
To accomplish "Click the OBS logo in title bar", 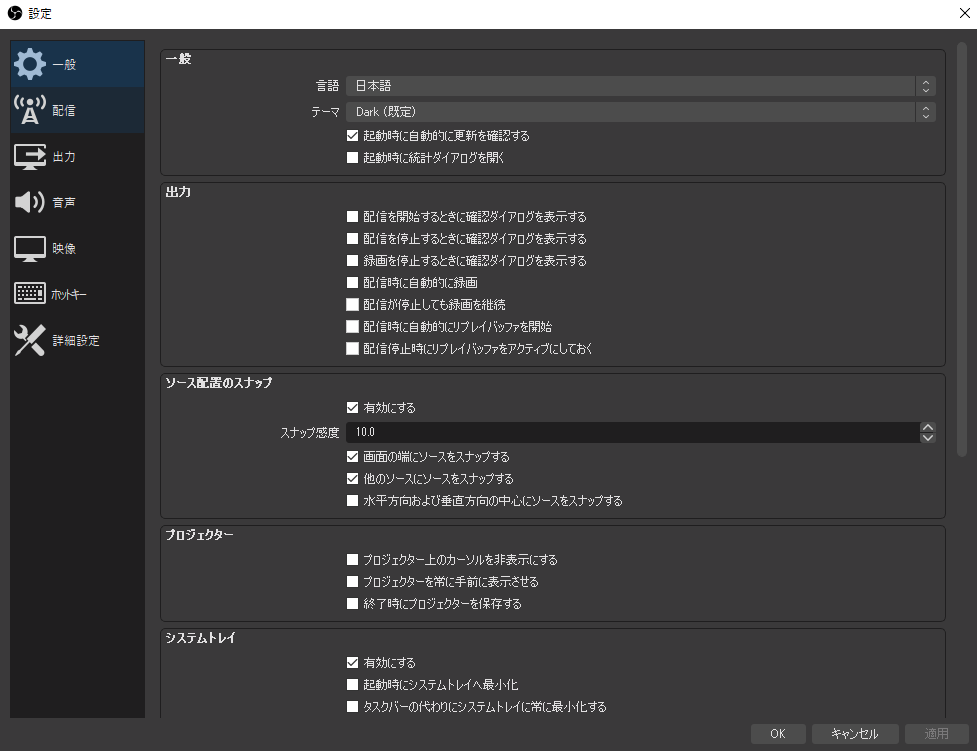I will point(14,13).
